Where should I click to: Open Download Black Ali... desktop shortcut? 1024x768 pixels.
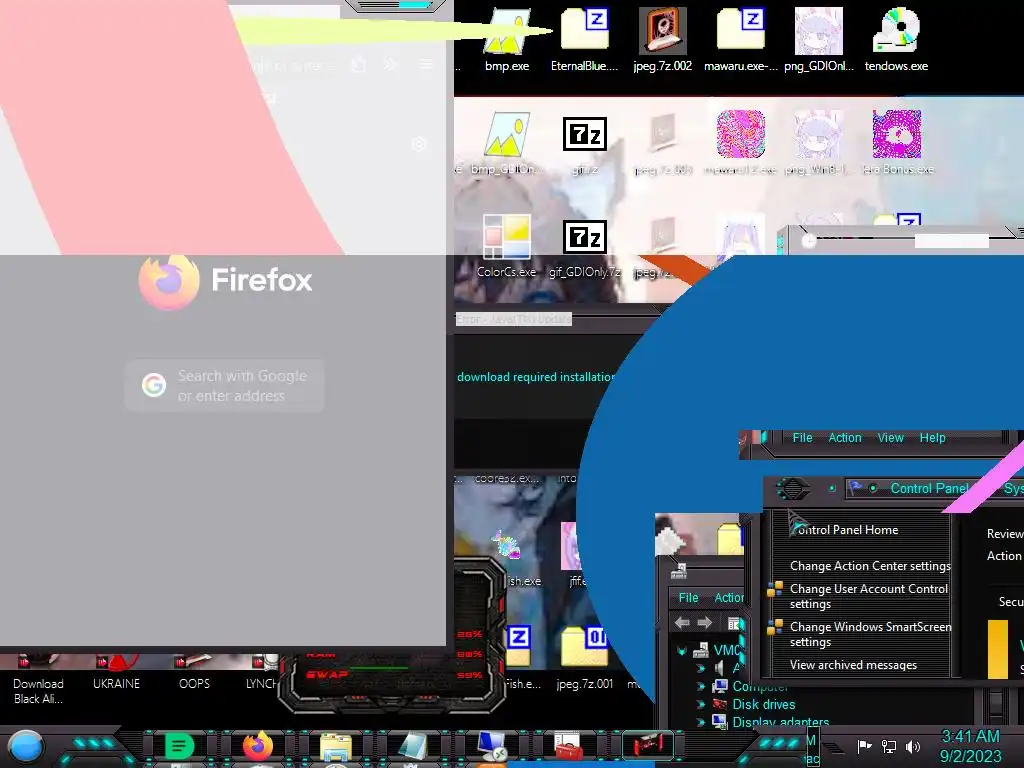tap(38, 679)
